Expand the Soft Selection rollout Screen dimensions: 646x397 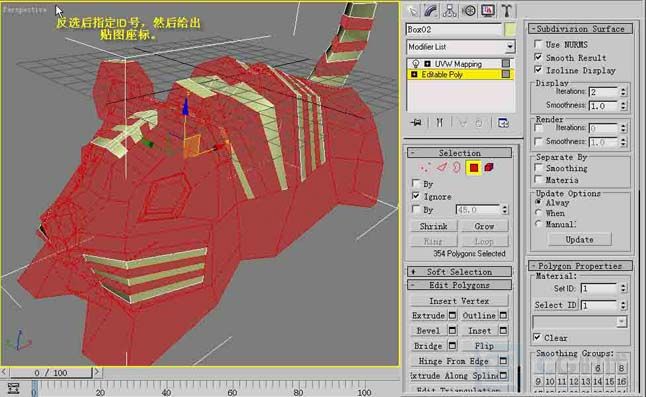[x=459, y=272]
